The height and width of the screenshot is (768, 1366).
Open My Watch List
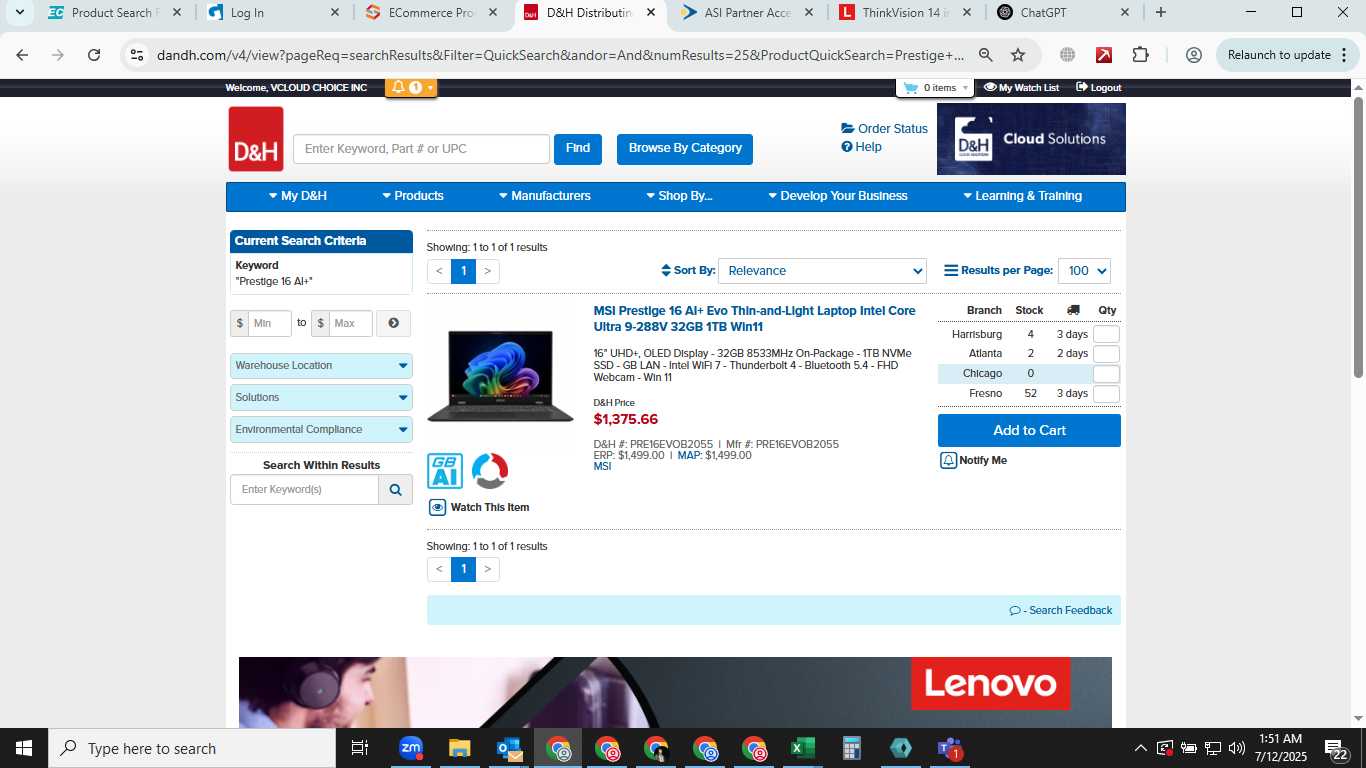pyautogui.click(x=1021, y=88)
